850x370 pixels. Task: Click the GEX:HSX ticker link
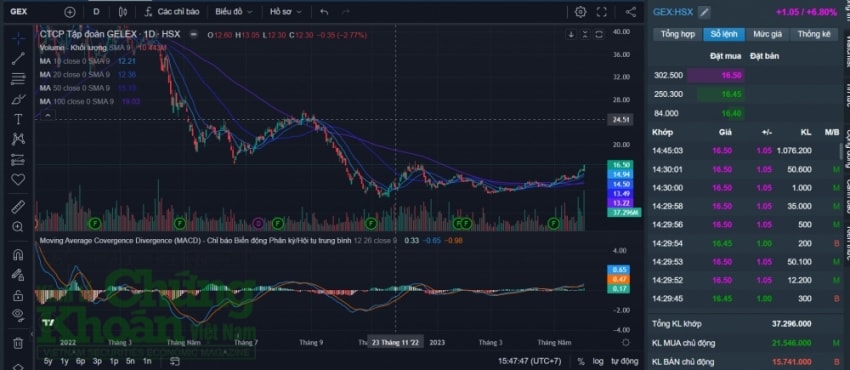(673, 12)
